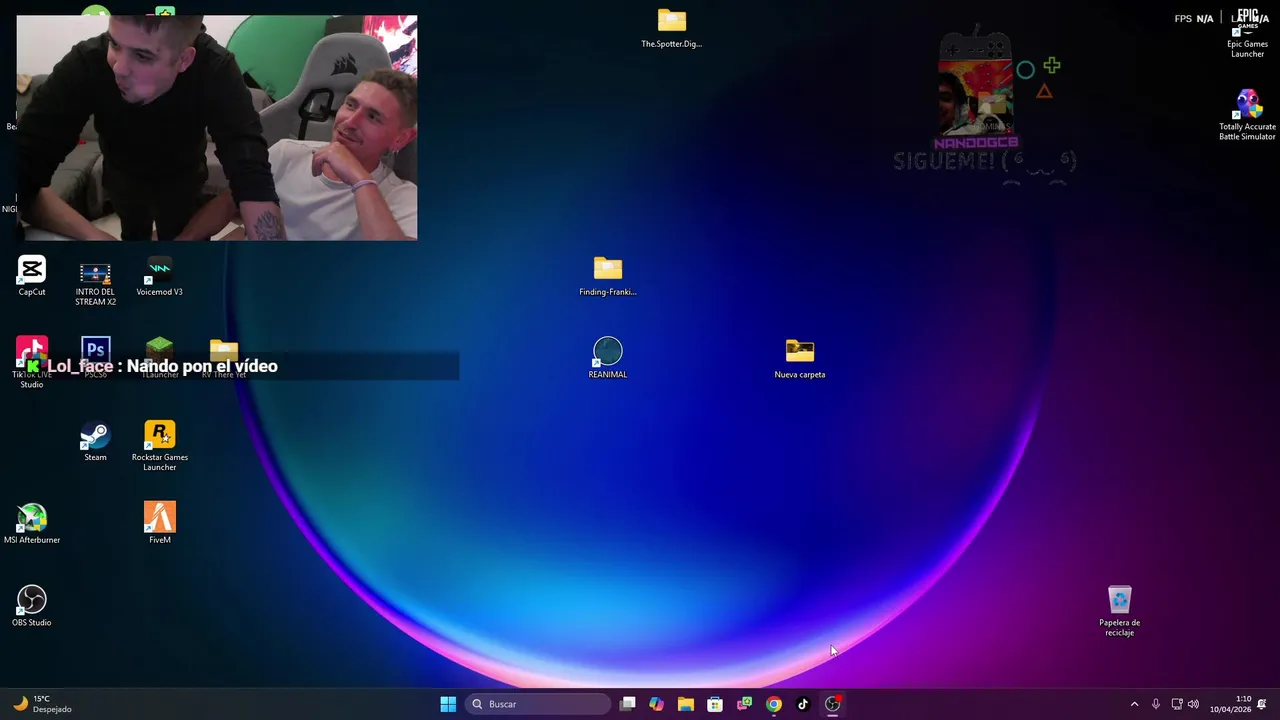Open network settings tray icon
The height and width of the screenshot is (720, 1280).
(1176, 704)
